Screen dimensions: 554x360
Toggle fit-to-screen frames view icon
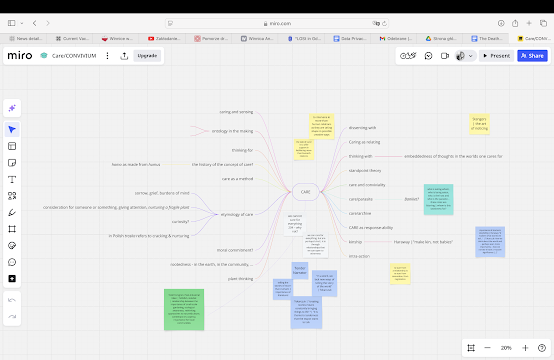(471, 348)
